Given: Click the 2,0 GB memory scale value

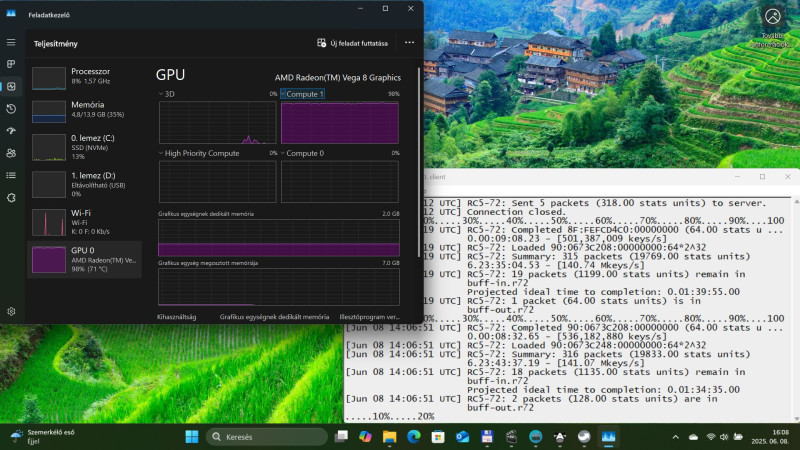Looking at the screenshot, I should click(391, 214).
